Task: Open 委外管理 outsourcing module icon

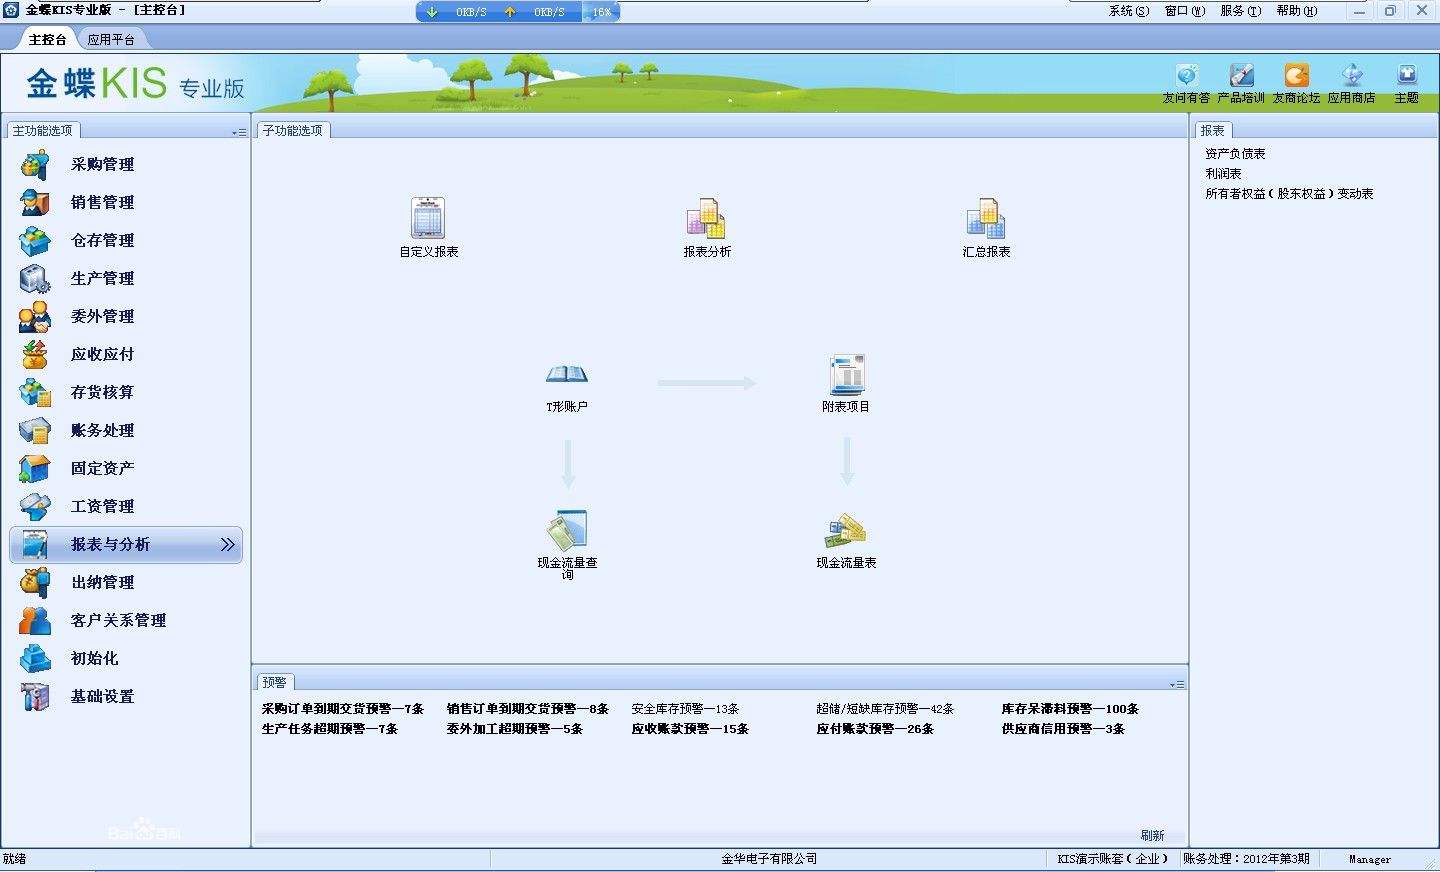Action: point(35,316)
